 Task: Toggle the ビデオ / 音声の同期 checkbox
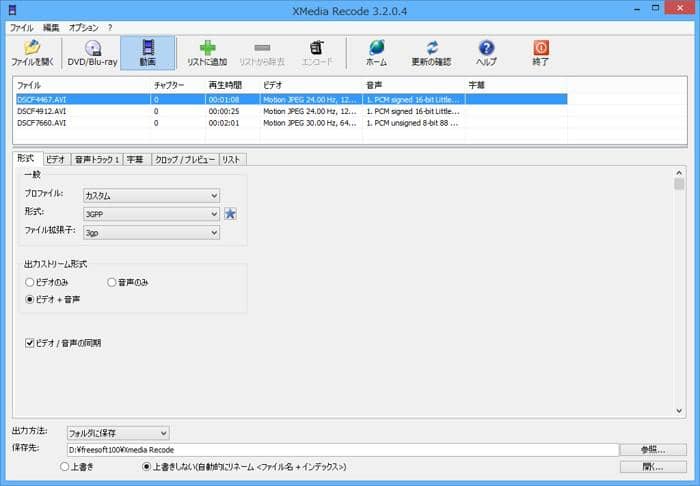coord(29,343)
